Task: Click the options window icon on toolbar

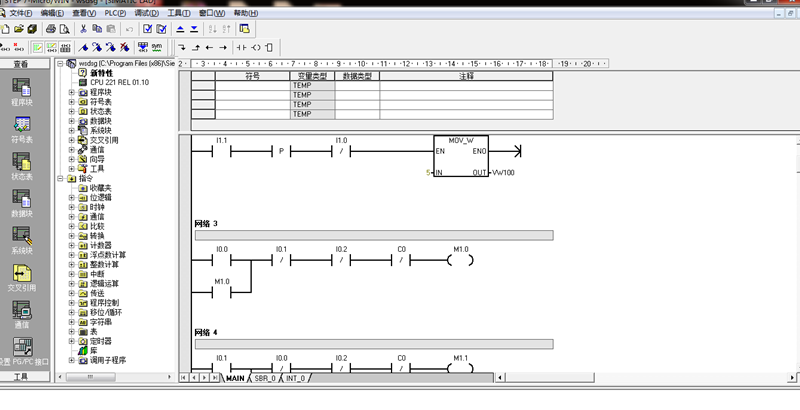Action: 244,29
